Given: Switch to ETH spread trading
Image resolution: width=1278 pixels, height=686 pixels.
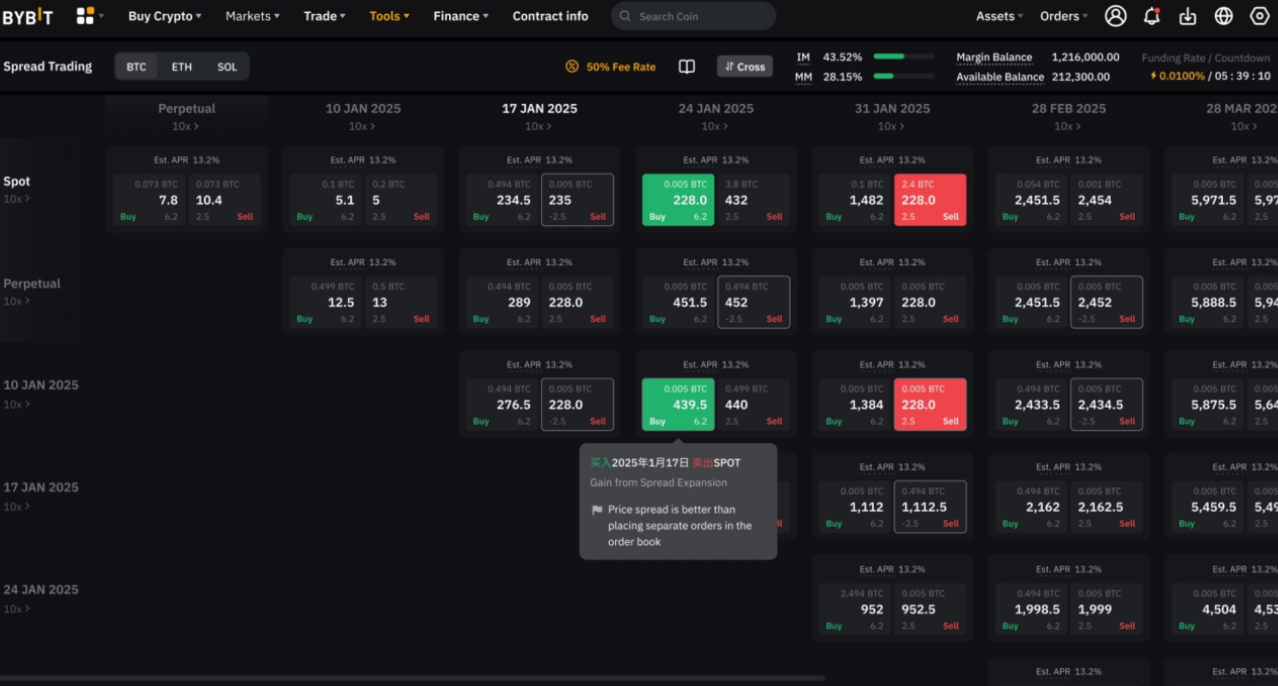Looking at the screenshot, I should pos(181,67).
